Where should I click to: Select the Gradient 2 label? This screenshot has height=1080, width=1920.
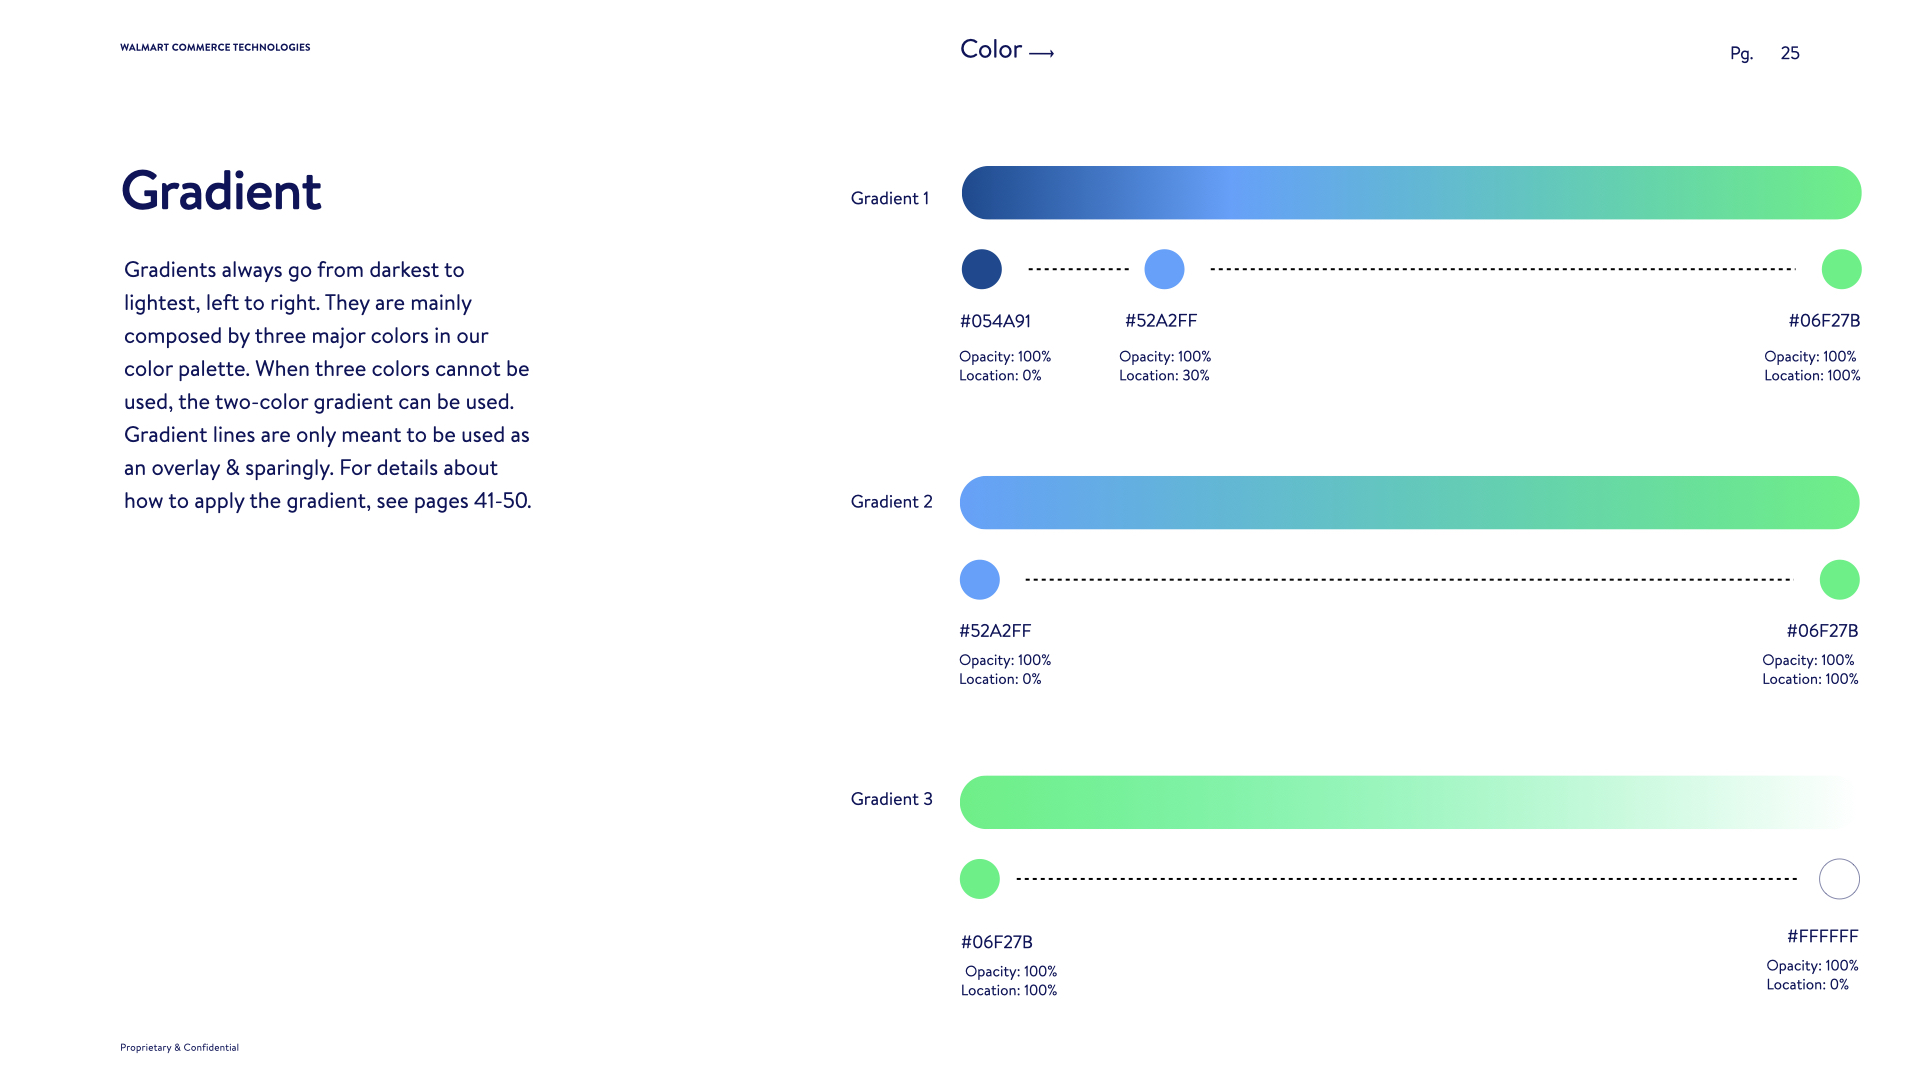[x=891, y=502]
